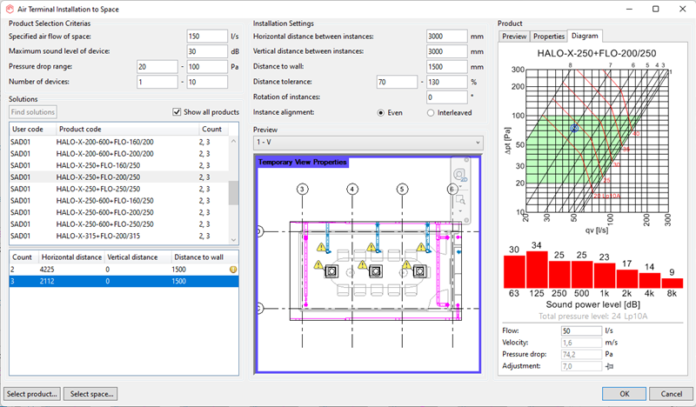Sort by Product code column header
The image size is (696, 407).
point(127,129)
